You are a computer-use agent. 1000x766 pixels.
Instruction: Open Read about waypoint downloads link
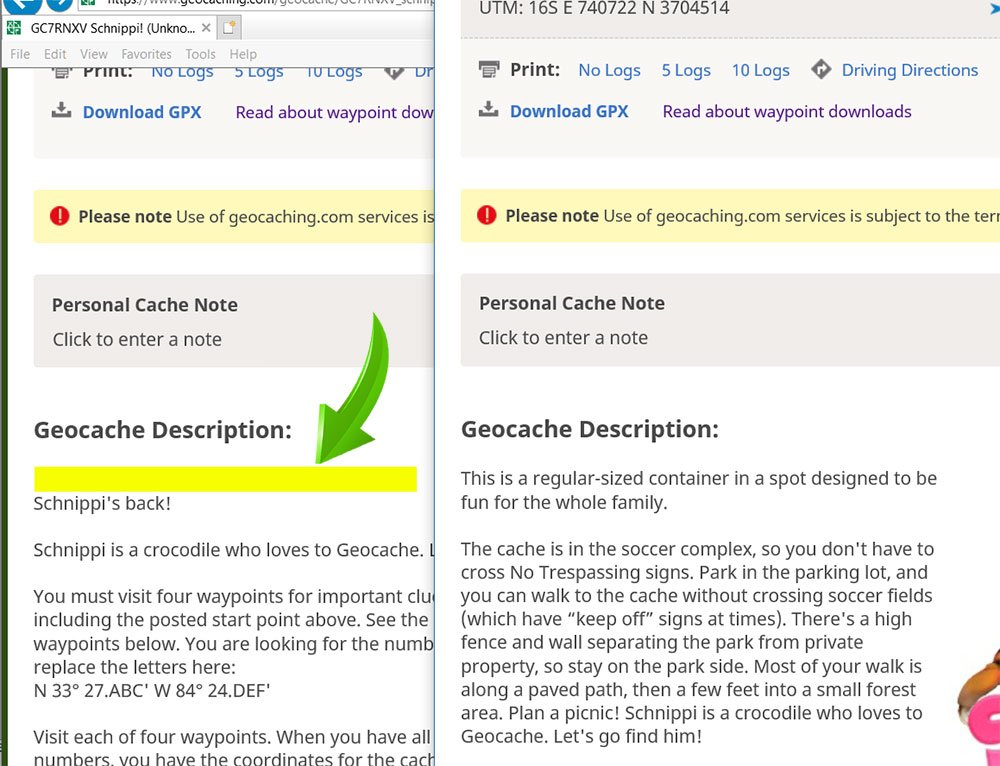point(787,112)
